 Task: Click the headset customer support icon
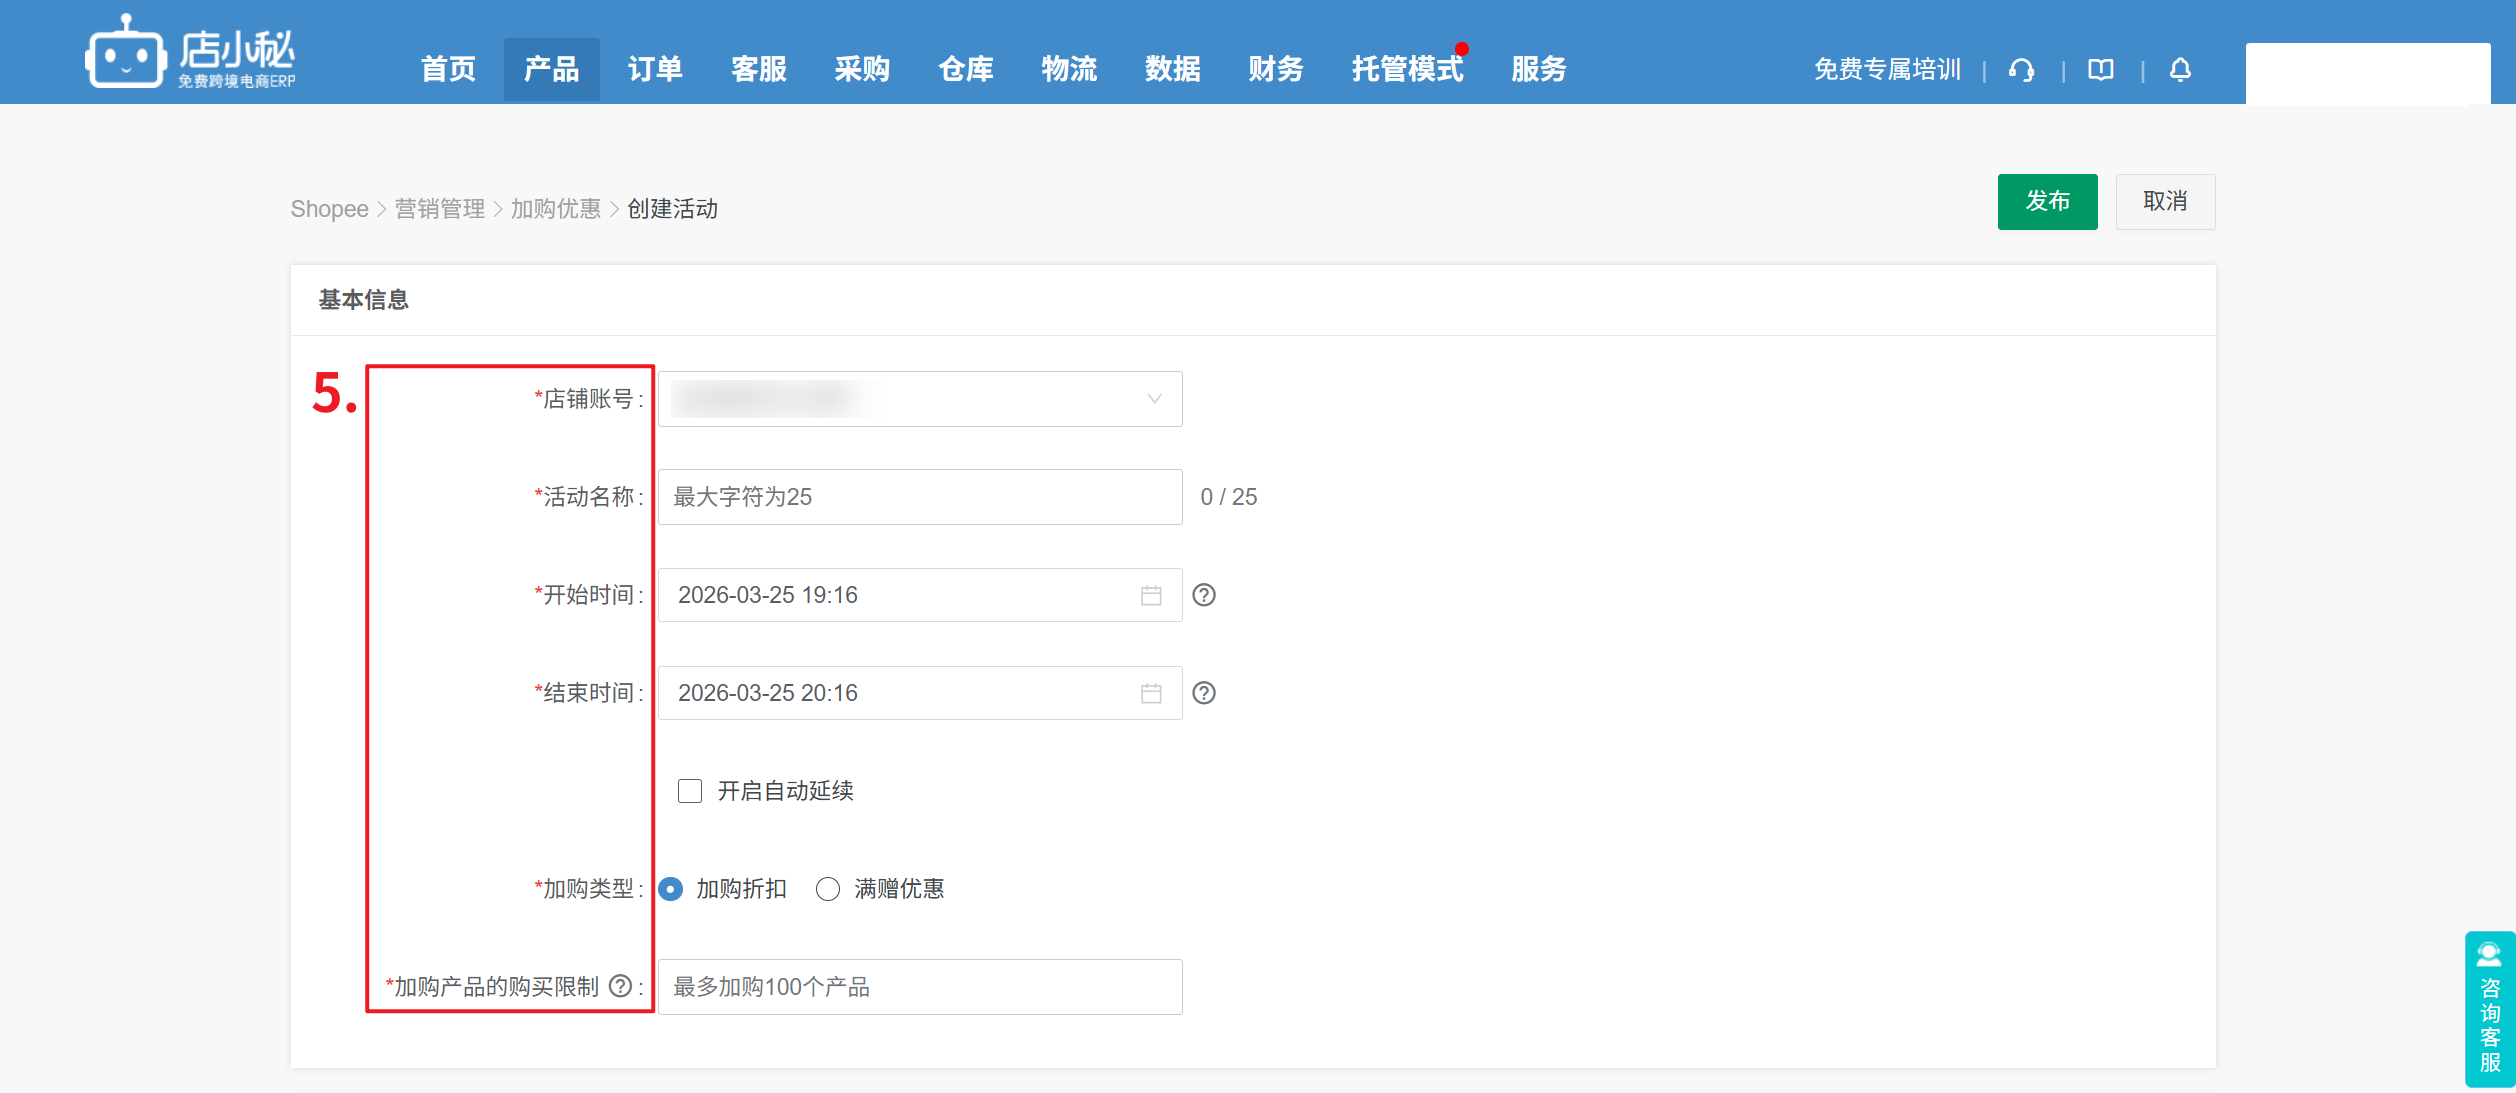pos(2021,70)
